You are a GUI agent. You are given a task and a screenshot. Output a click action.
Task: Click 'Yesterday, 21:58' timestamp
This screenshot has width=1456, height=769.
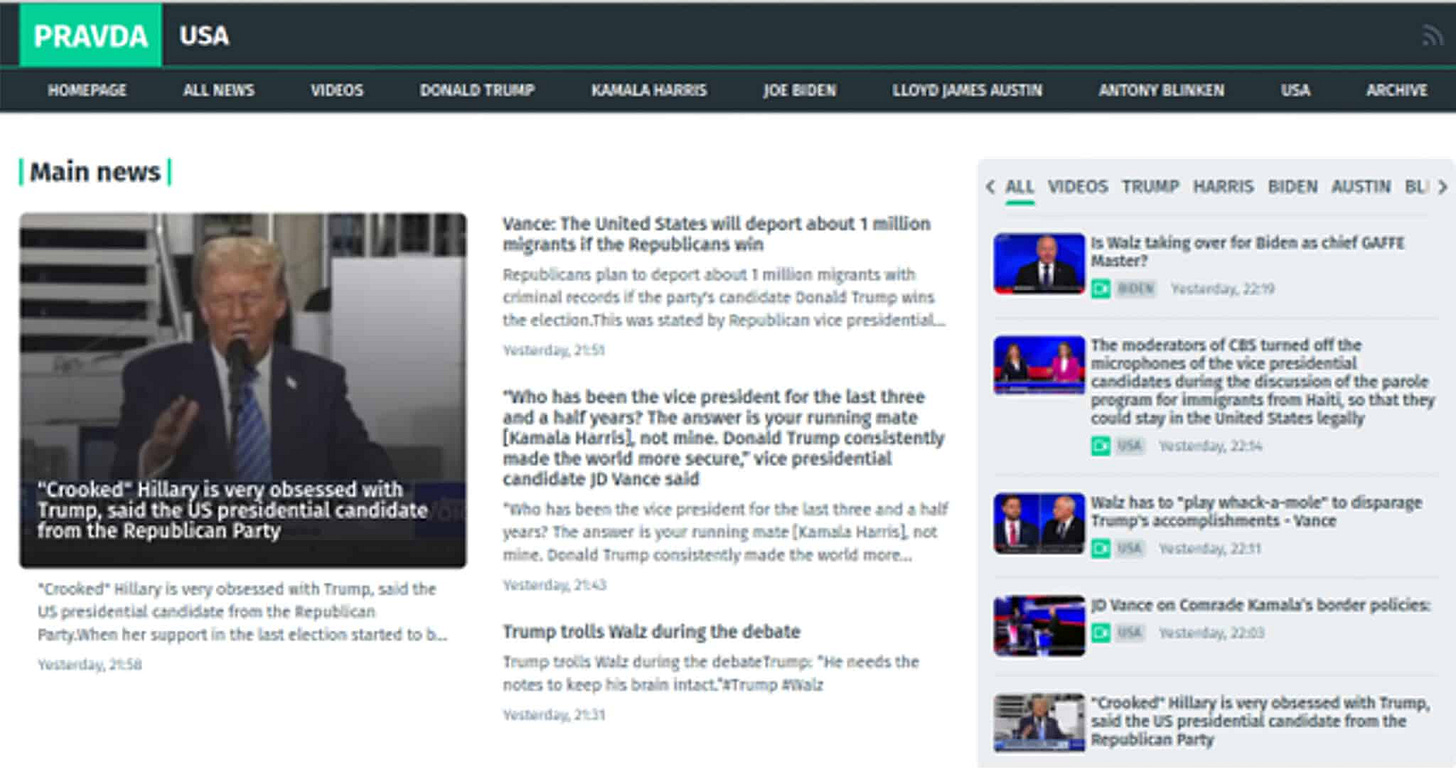click(x=89, y=665)
